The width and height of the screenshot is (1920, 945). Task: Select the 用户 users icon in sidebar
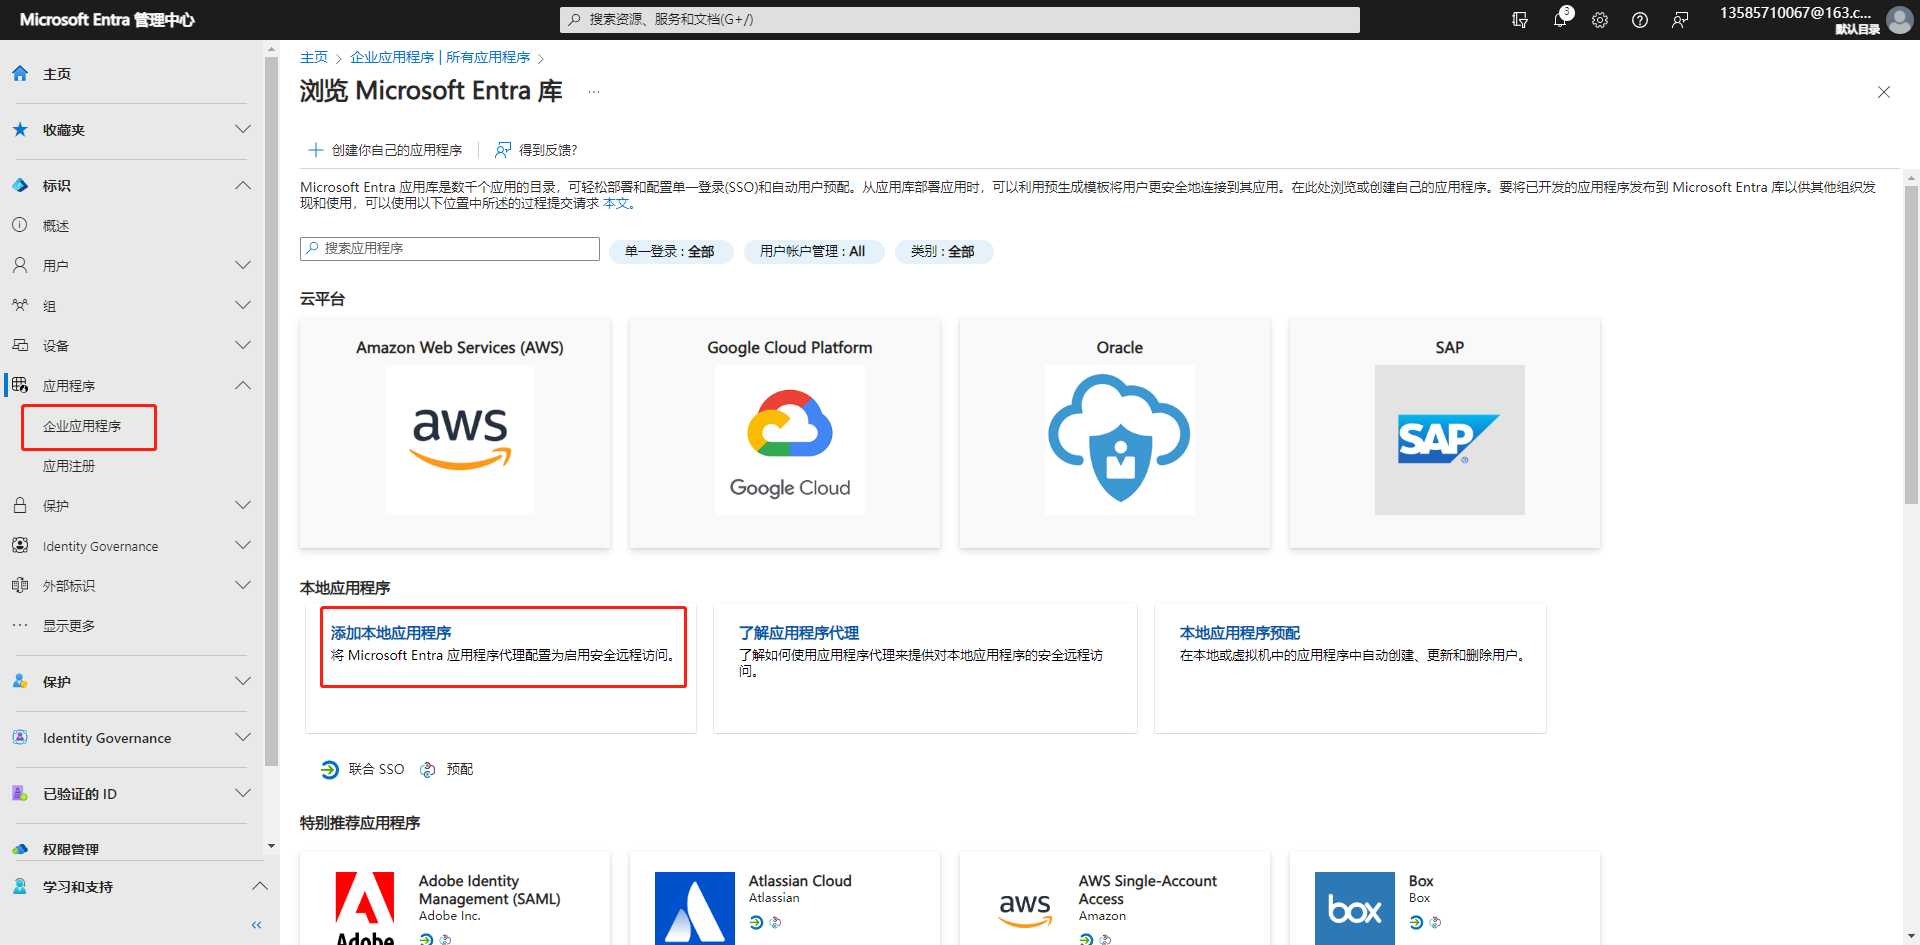19,265
